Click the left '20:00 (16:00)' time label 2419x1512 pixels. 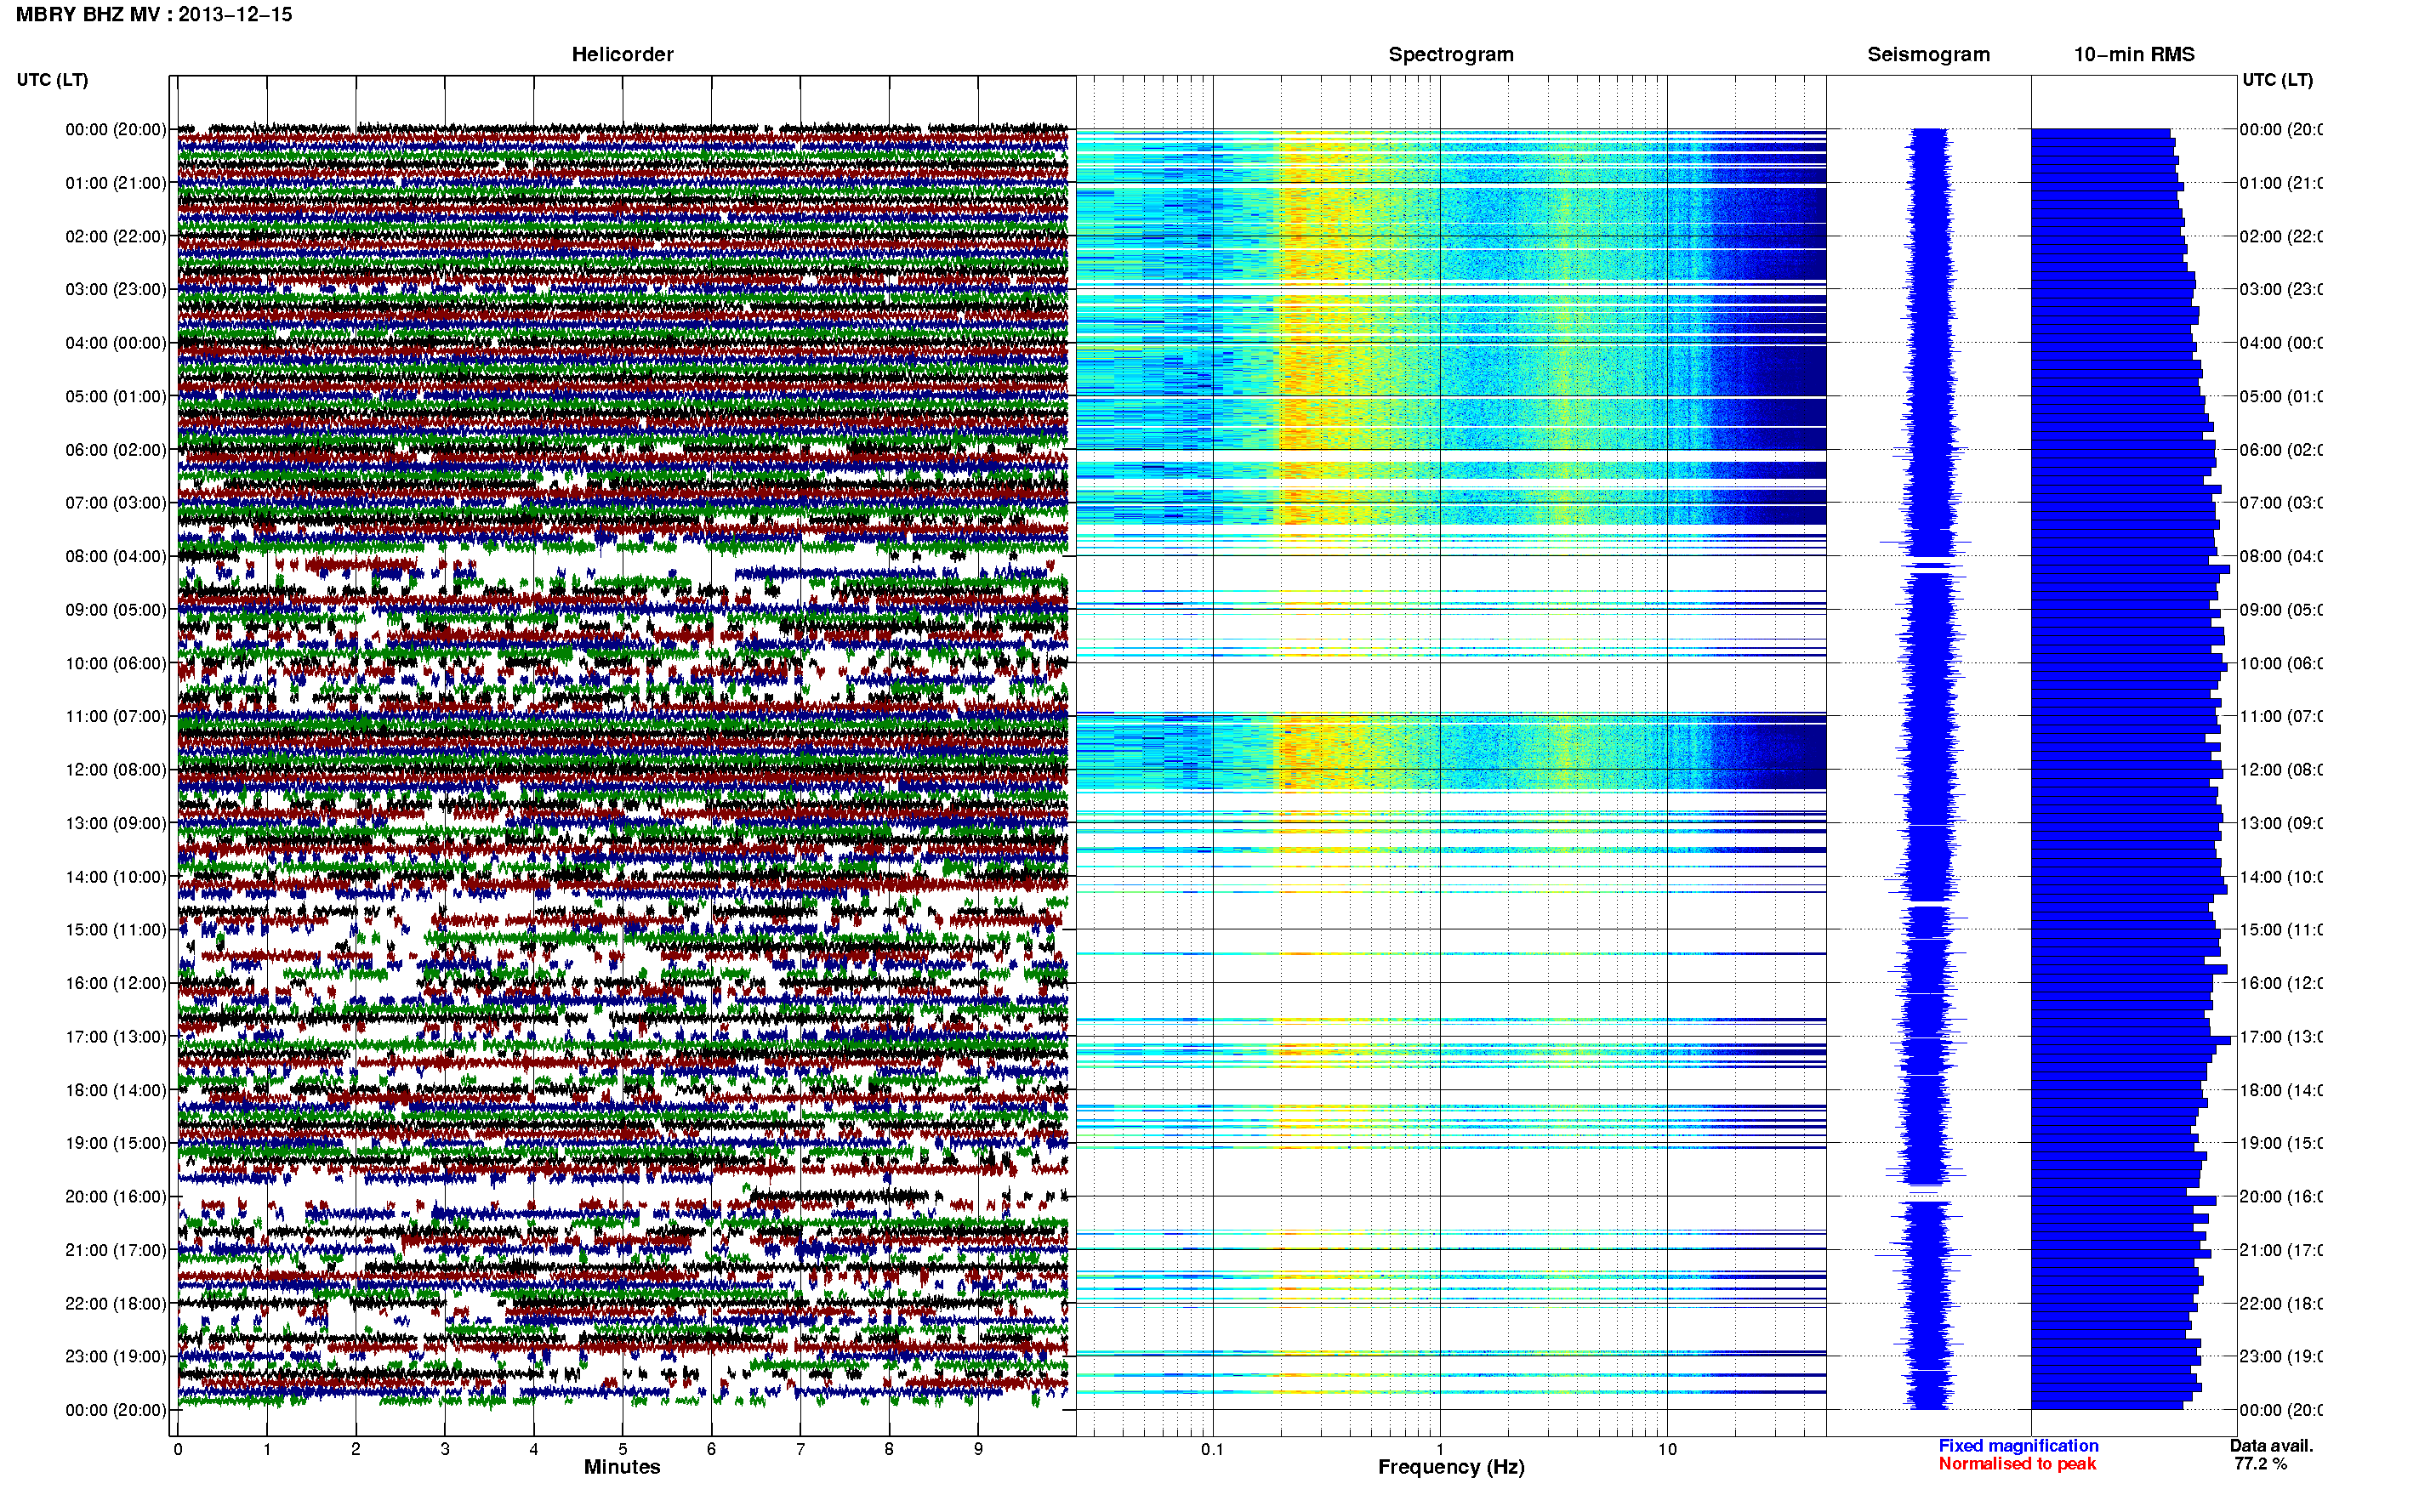coord(116,1197)
